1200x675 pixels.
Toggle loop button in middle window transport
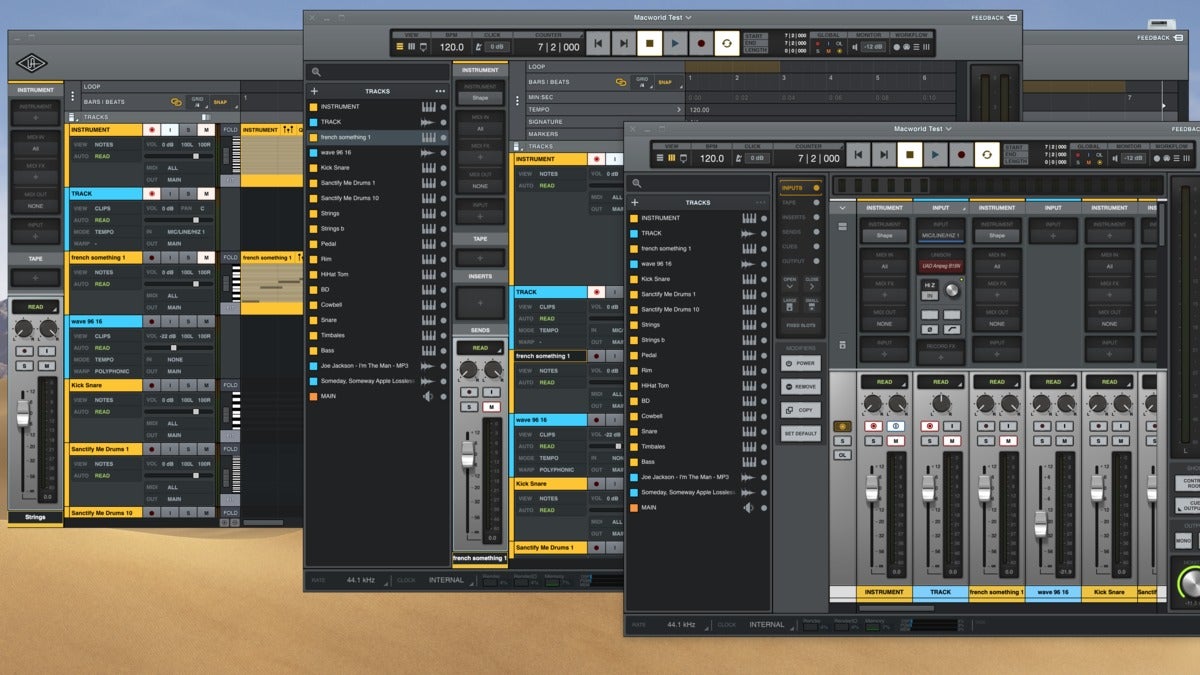point(726,44)
